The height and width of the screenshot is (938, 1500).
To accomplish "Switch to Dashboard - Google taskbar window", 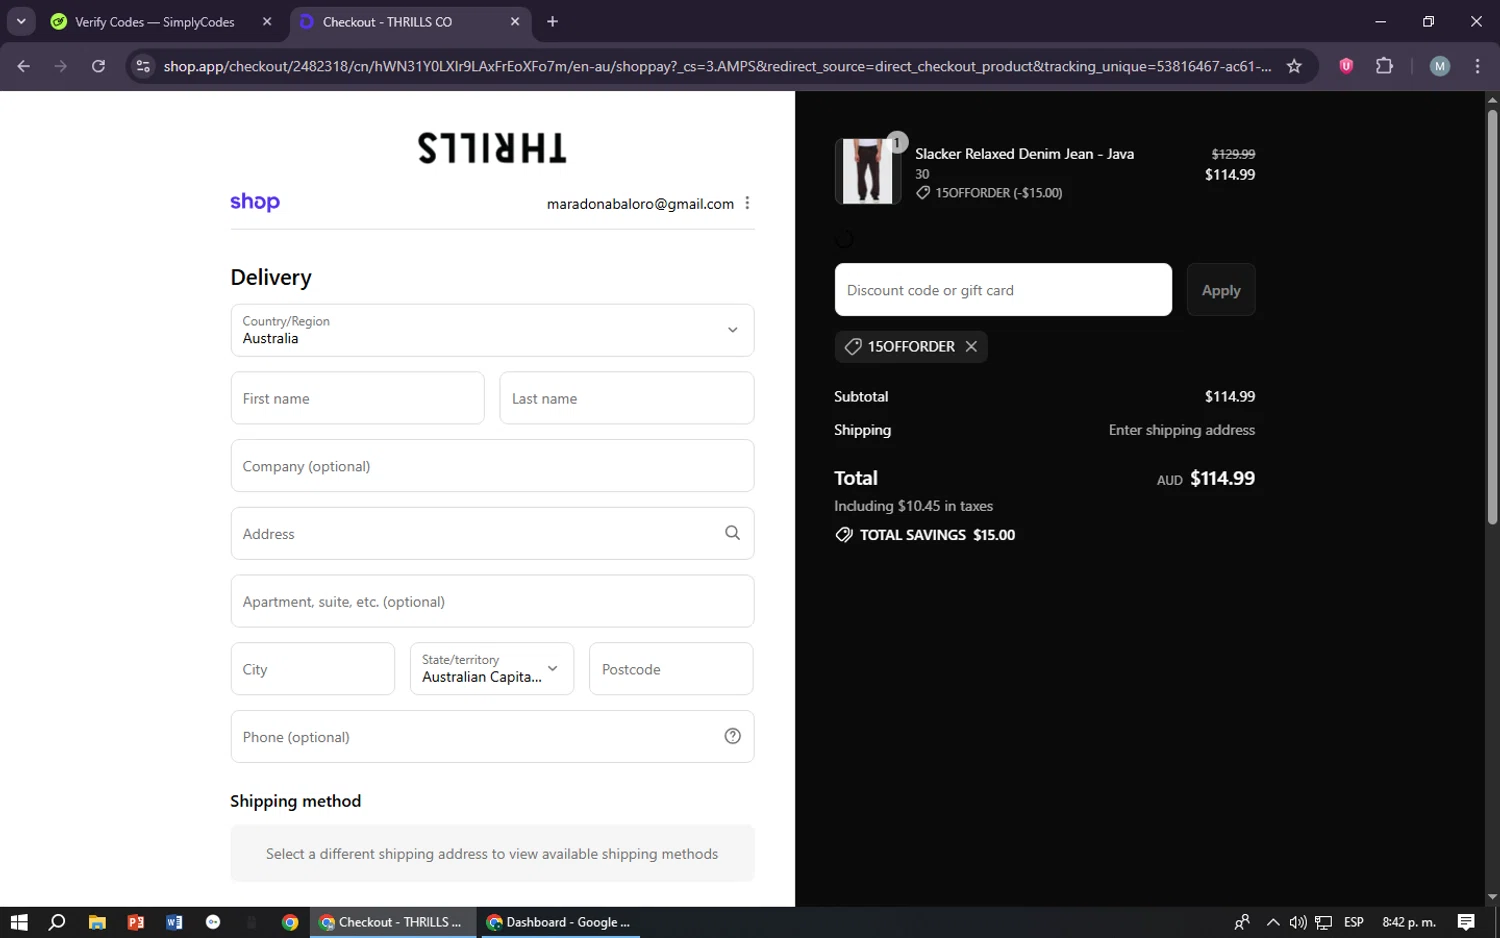I will click(559, 922).
